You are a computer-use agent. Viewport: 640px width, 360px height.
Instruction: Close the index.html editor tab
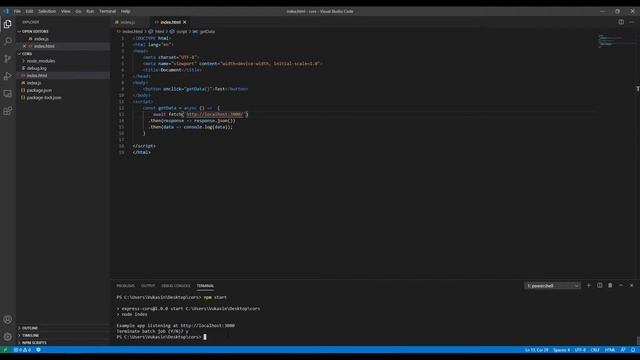pyautogui.click(x=184, y=22)
